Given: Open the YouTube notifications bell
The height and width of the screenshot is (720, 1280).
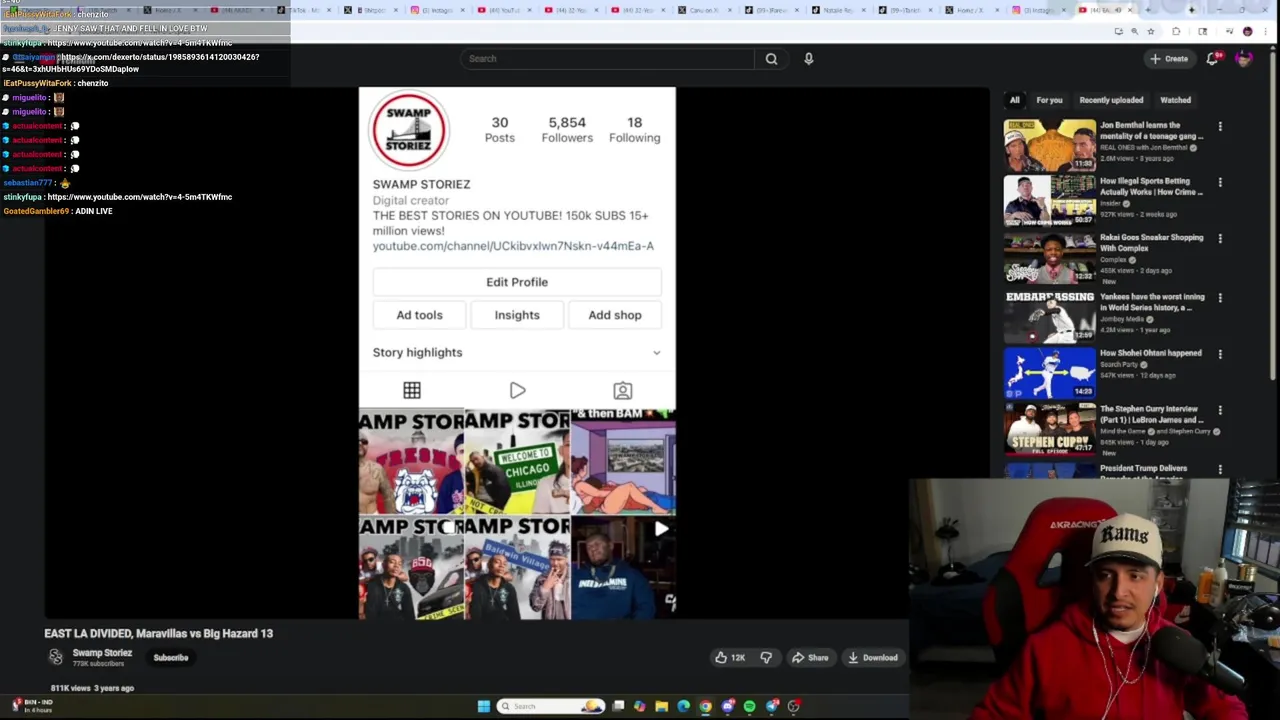Looking at the screenshot, I should pos(1212,59).
